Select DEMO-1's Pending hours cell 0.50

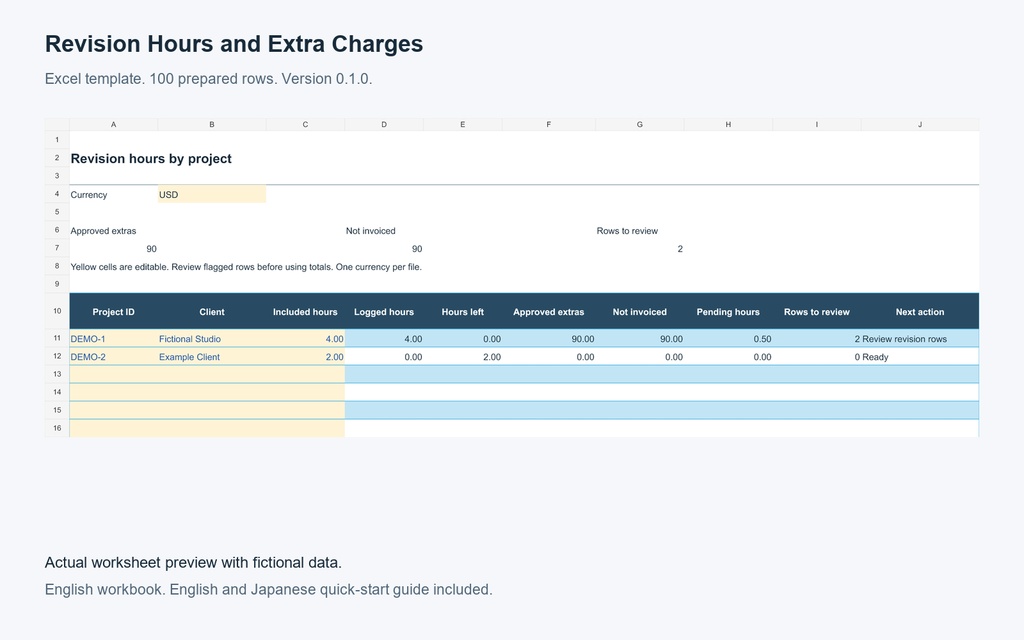click(728, 338)
